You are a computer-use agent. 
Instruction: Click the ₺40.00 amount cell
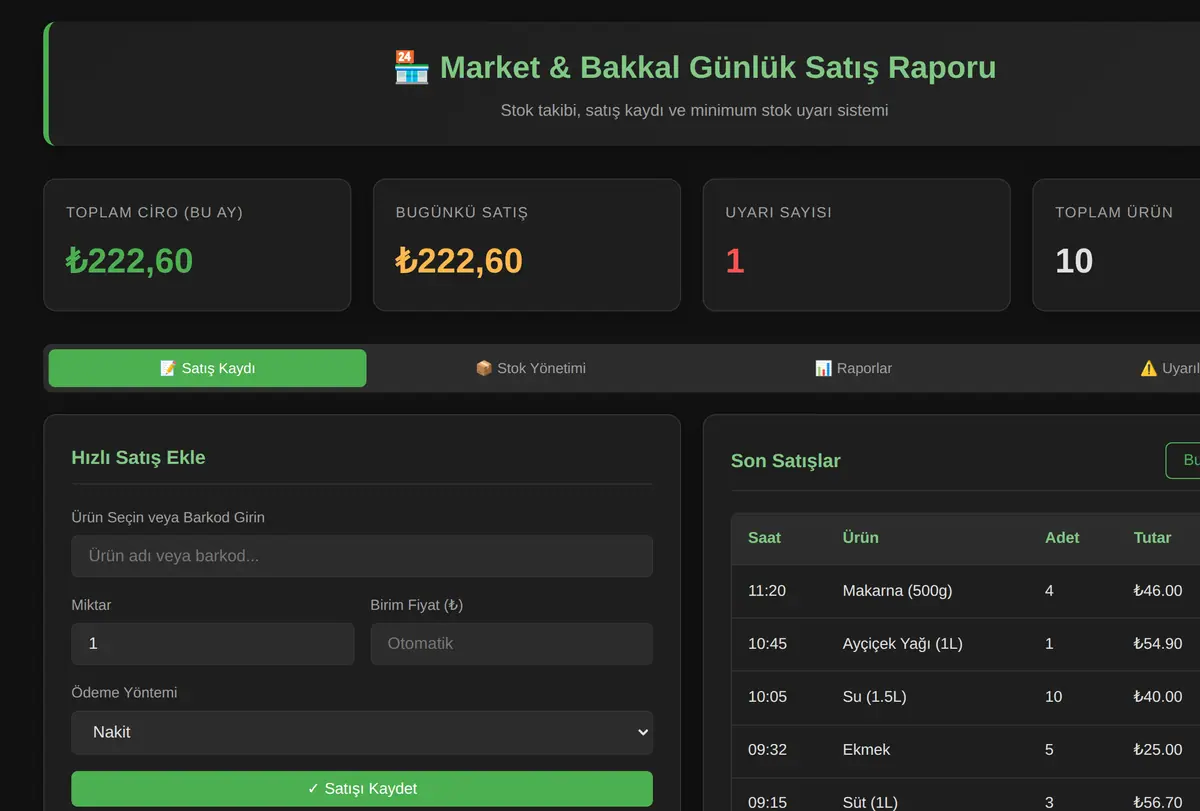click(1158, 697)
